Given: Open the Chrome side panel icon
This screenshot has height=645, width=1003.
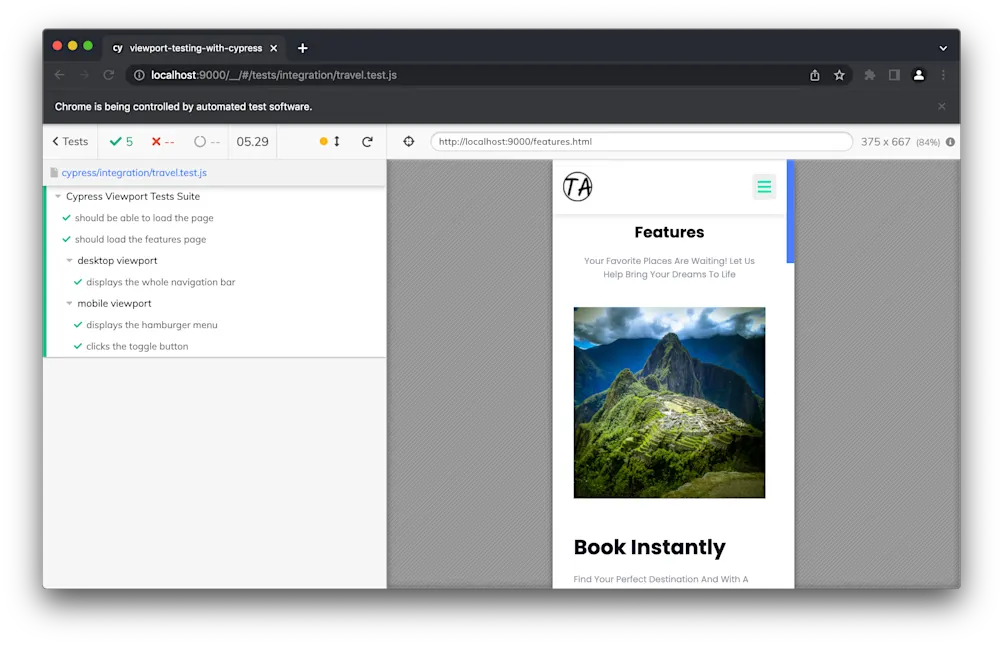Looking at the screenshot, I should [x=894, y=75].
